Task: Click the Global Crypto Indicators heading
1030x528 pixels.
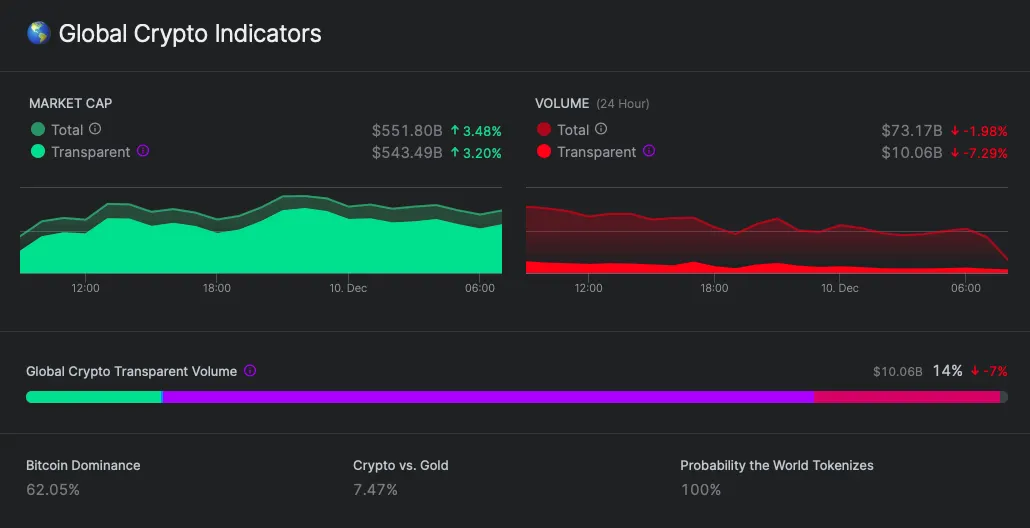Action: (190, 33)
